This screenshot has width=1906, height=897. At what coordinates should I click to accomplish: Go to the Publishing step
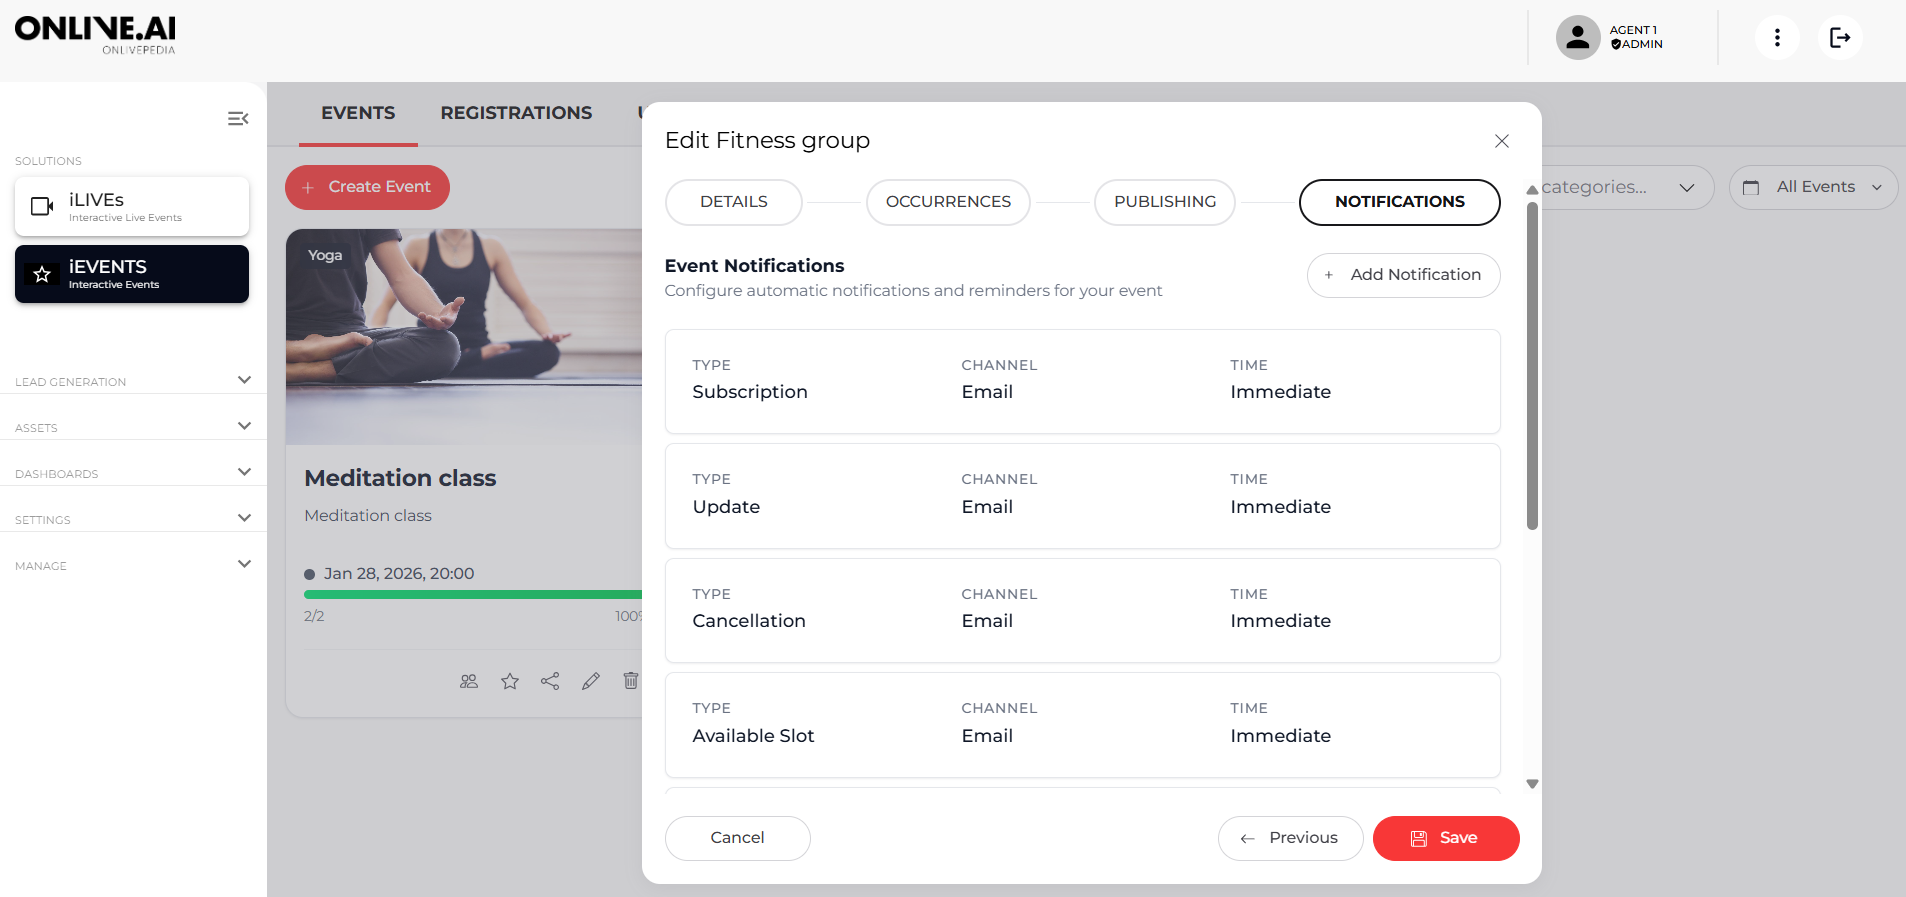(1165, 202)
